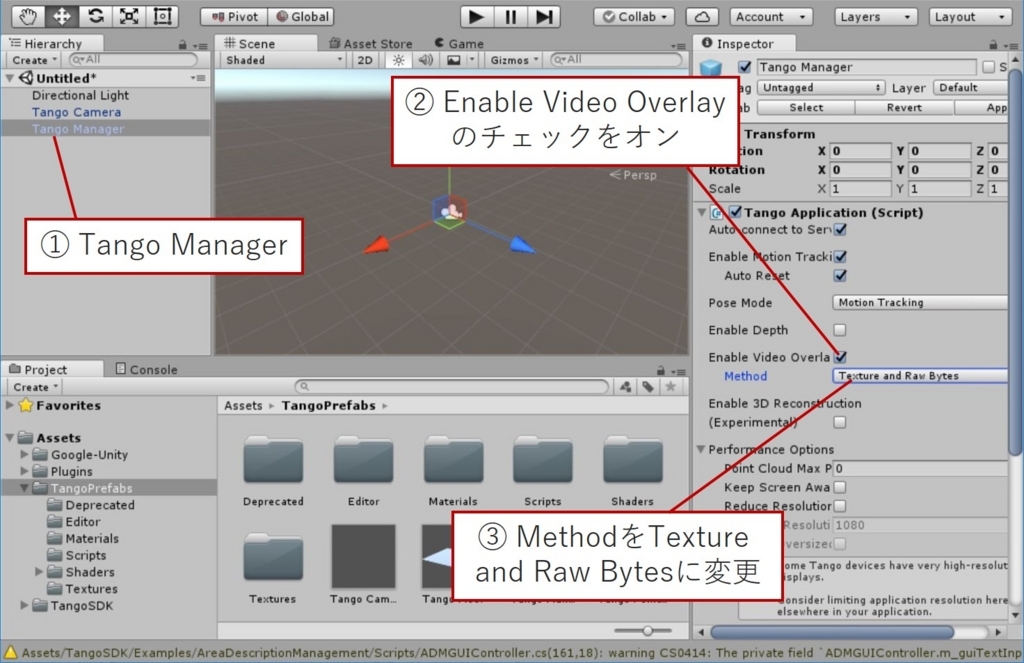
Task: Open Unity cloud services
Action: coord(703,16)
